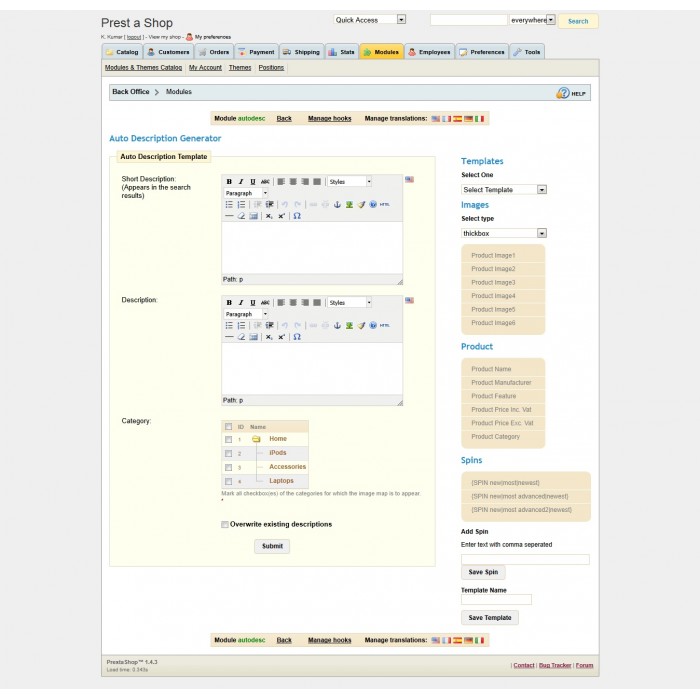Check the Home category checkbox
Image resolution: width=700 pixels, height=700 pixels.
(x=229, y=440)
